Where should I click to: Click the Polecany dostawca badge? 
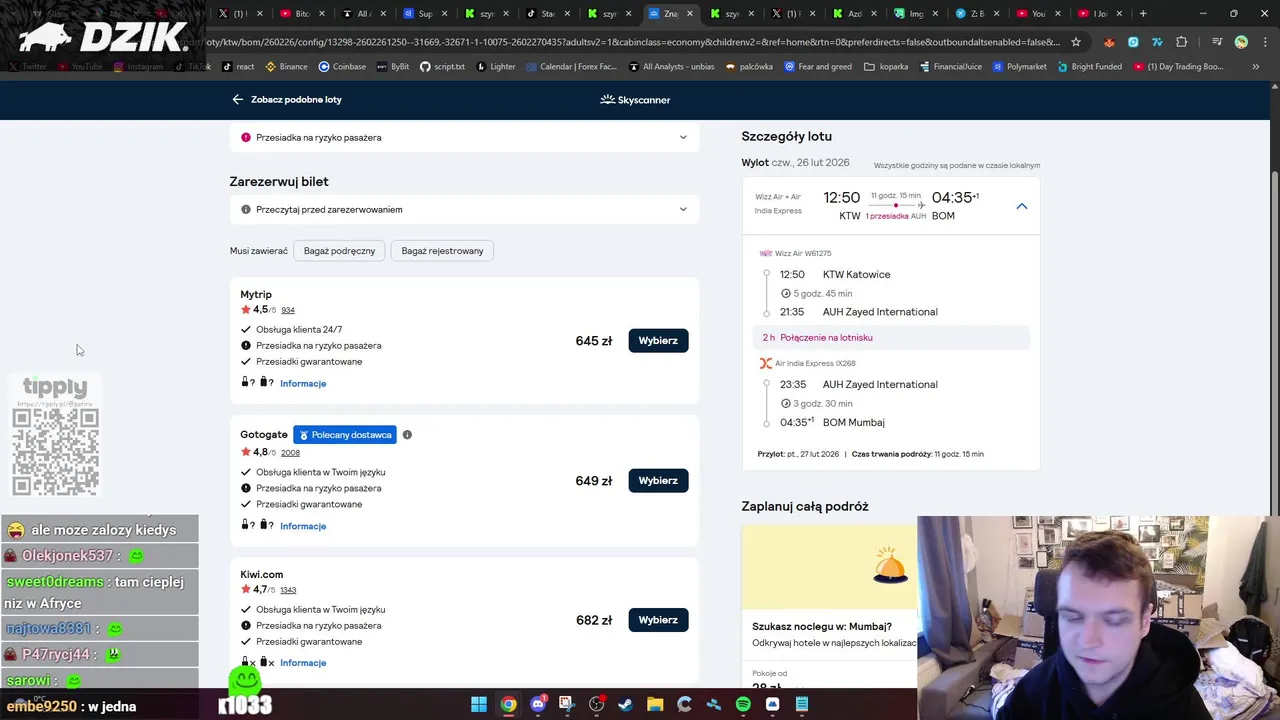[345, 435]
